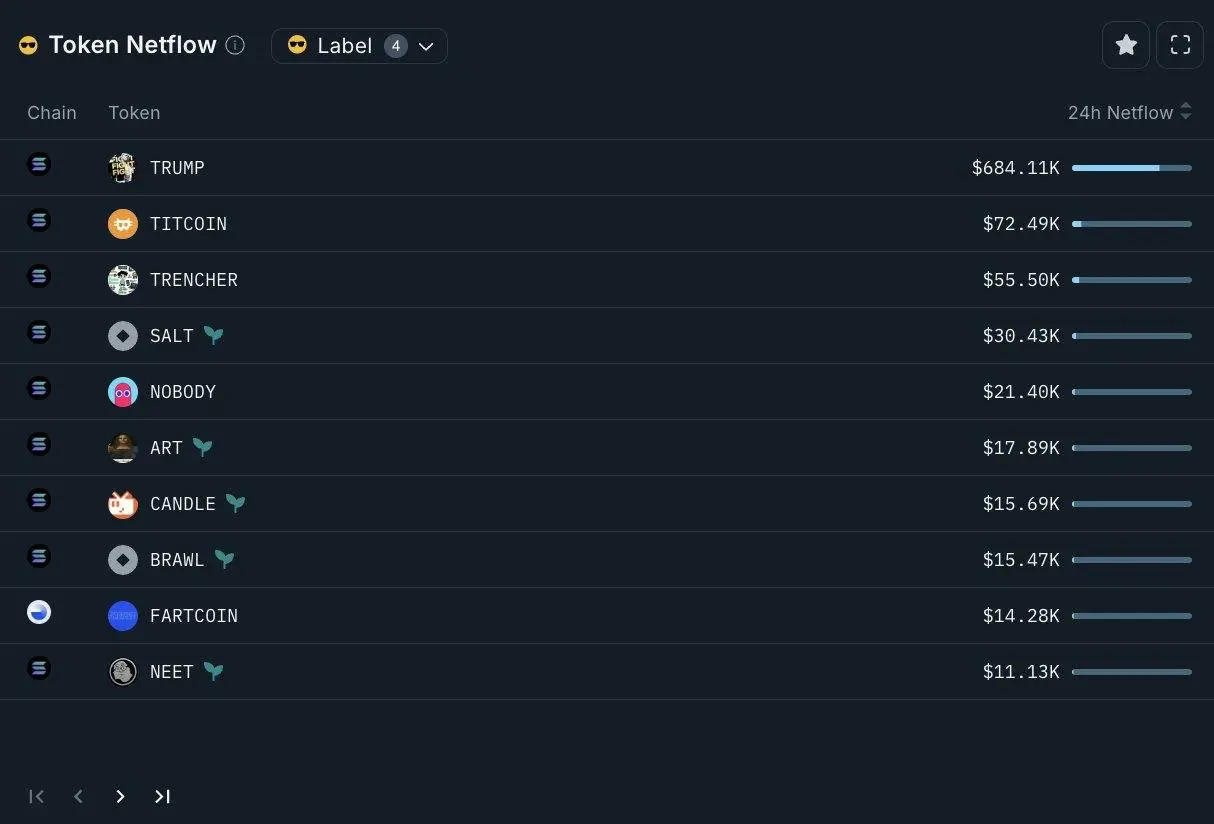
Task: Open the Label filter dropdown
Action: point(359,46)
